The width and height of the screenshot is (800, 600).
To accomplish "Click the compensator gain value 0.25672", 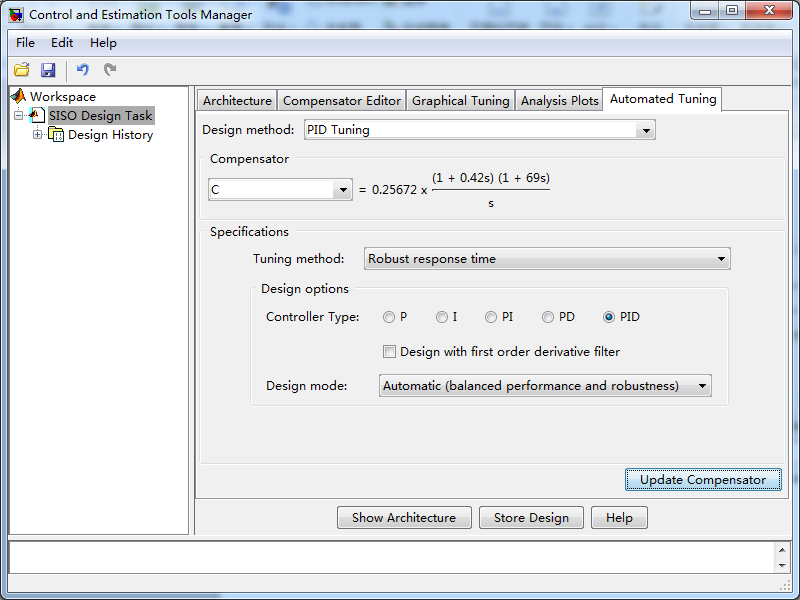I will click(x=394, y=190).
